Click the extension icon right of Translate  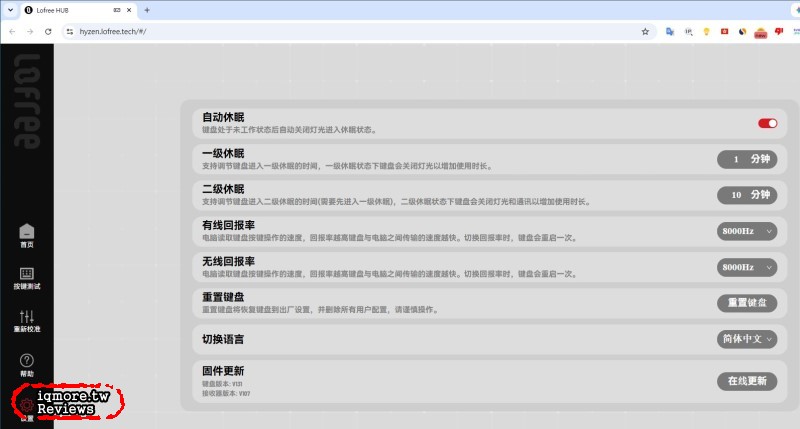point(688,32)
